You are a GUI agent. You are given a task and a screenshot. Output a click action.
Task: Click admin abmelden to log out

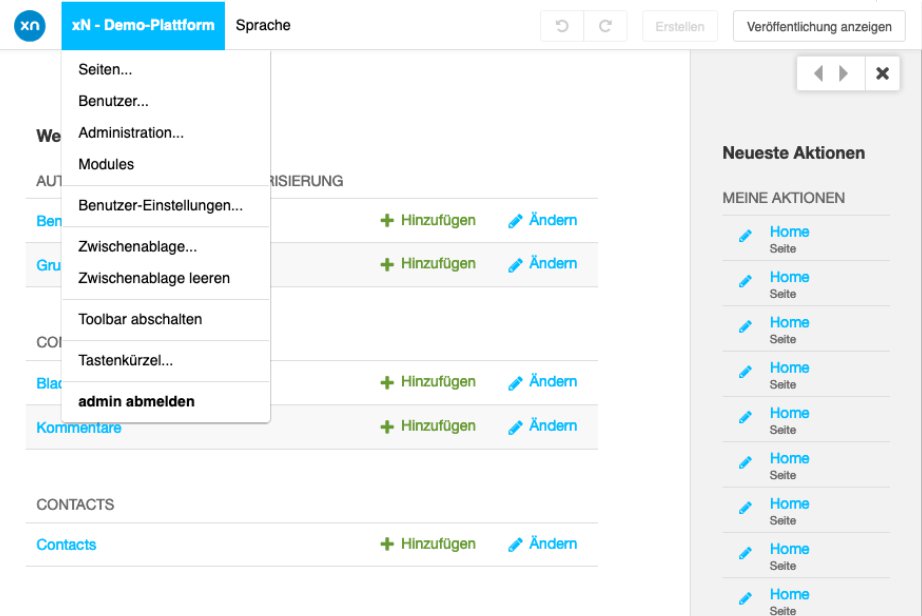(136, 401)
